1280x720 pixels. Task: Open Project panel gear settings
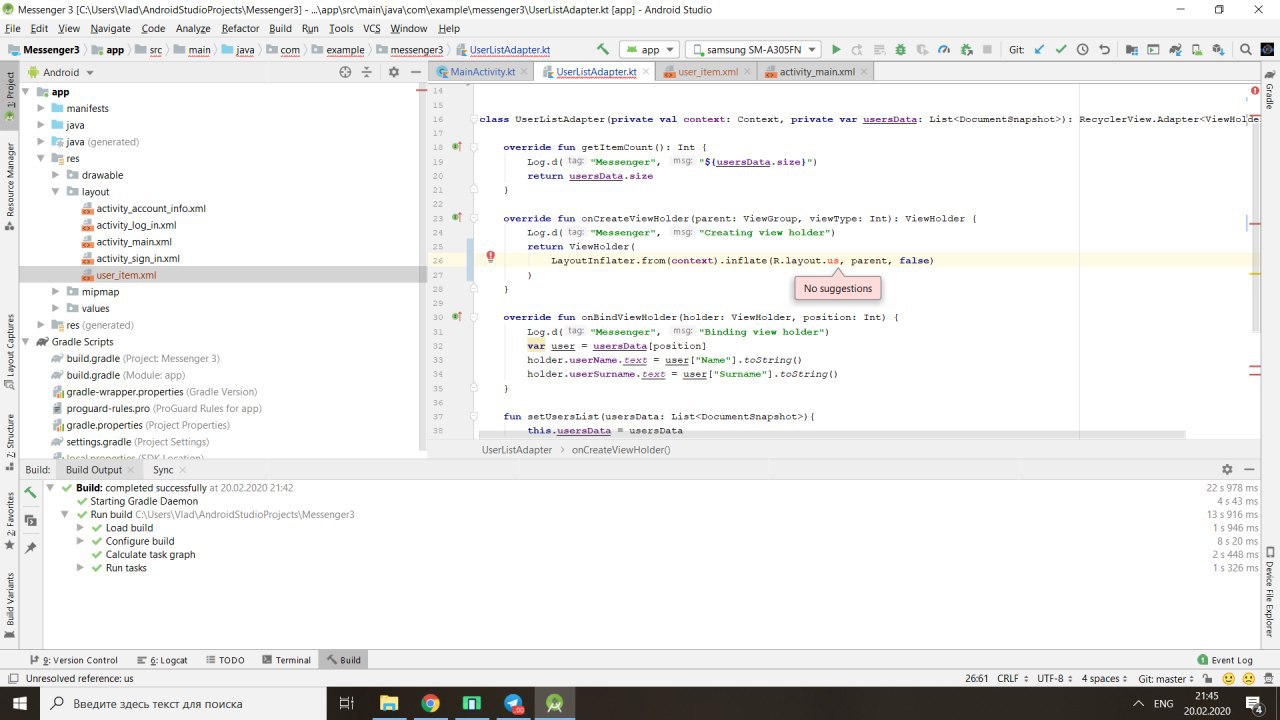(x=393, y=72)
